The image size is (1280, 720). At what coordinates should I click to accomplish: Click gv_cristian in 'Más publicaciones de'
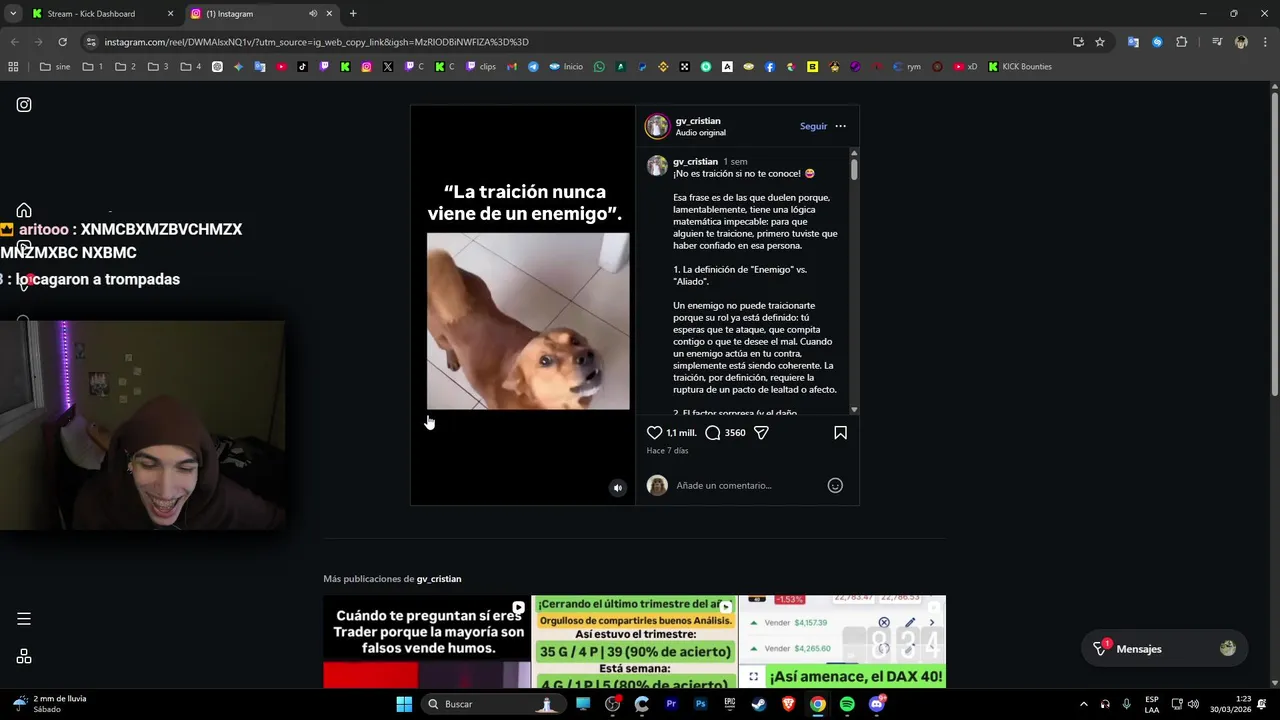[439, 579]
